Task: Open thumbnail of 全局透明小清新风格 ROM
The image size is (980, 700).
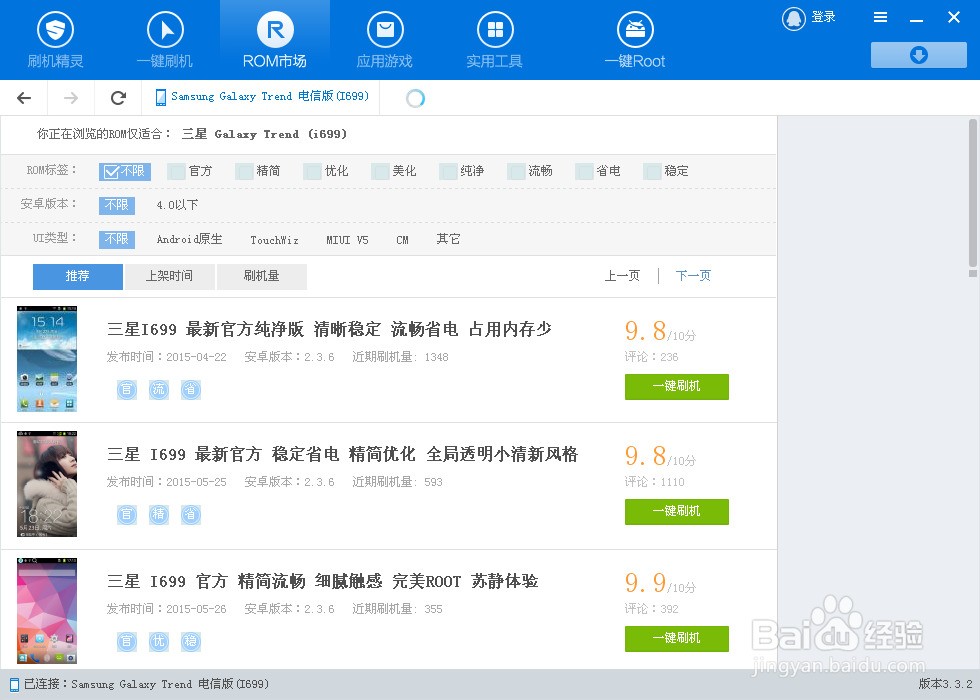Action: point(47,484)
